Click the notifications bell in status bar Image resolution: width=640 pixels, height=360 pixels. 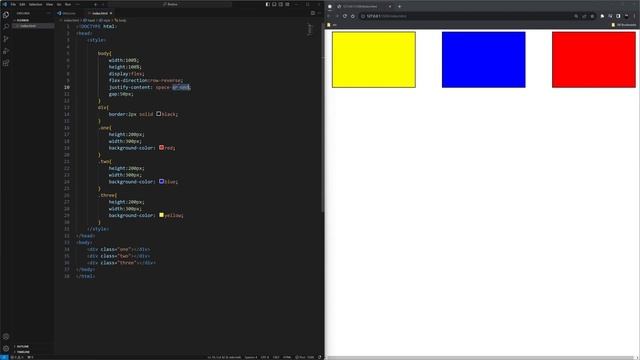pyautogui.click(x=320, y=357)
